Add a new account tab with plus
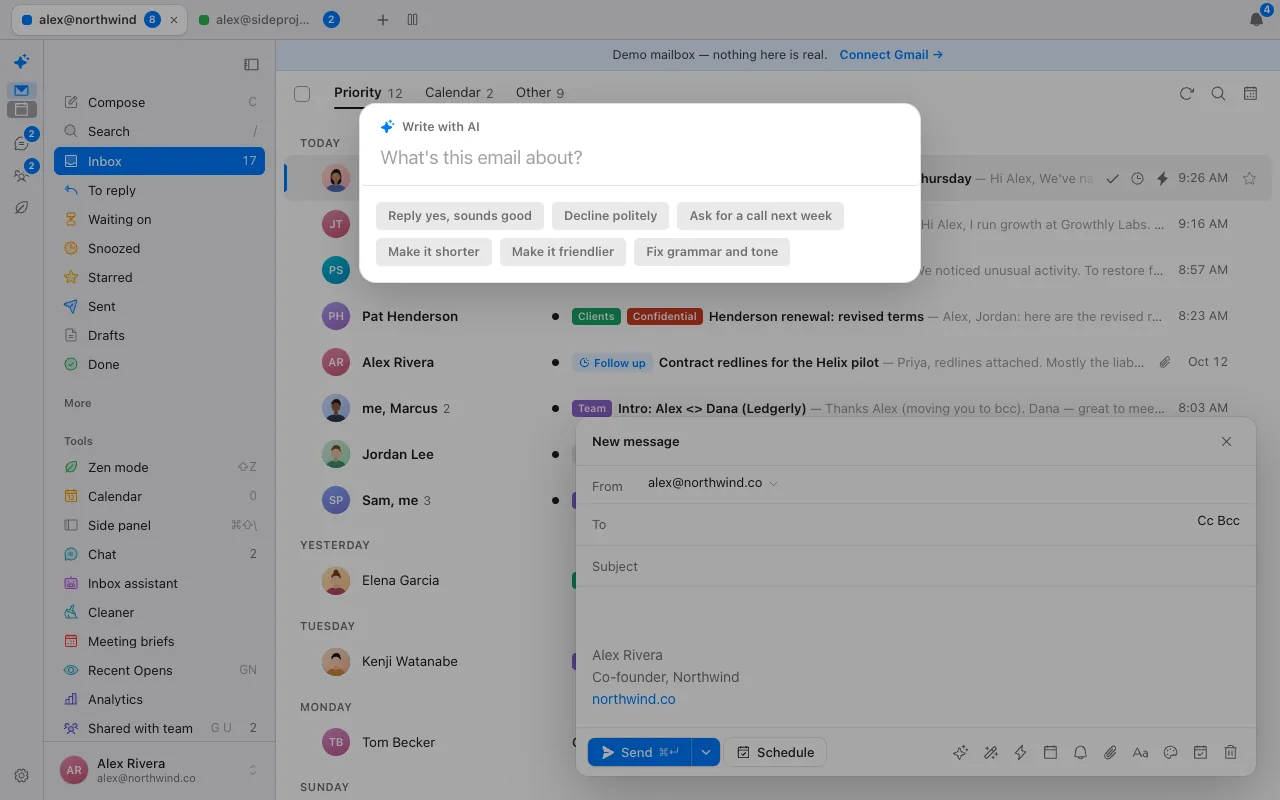Viewport: 1280px width, 800px height. [382, 20]
